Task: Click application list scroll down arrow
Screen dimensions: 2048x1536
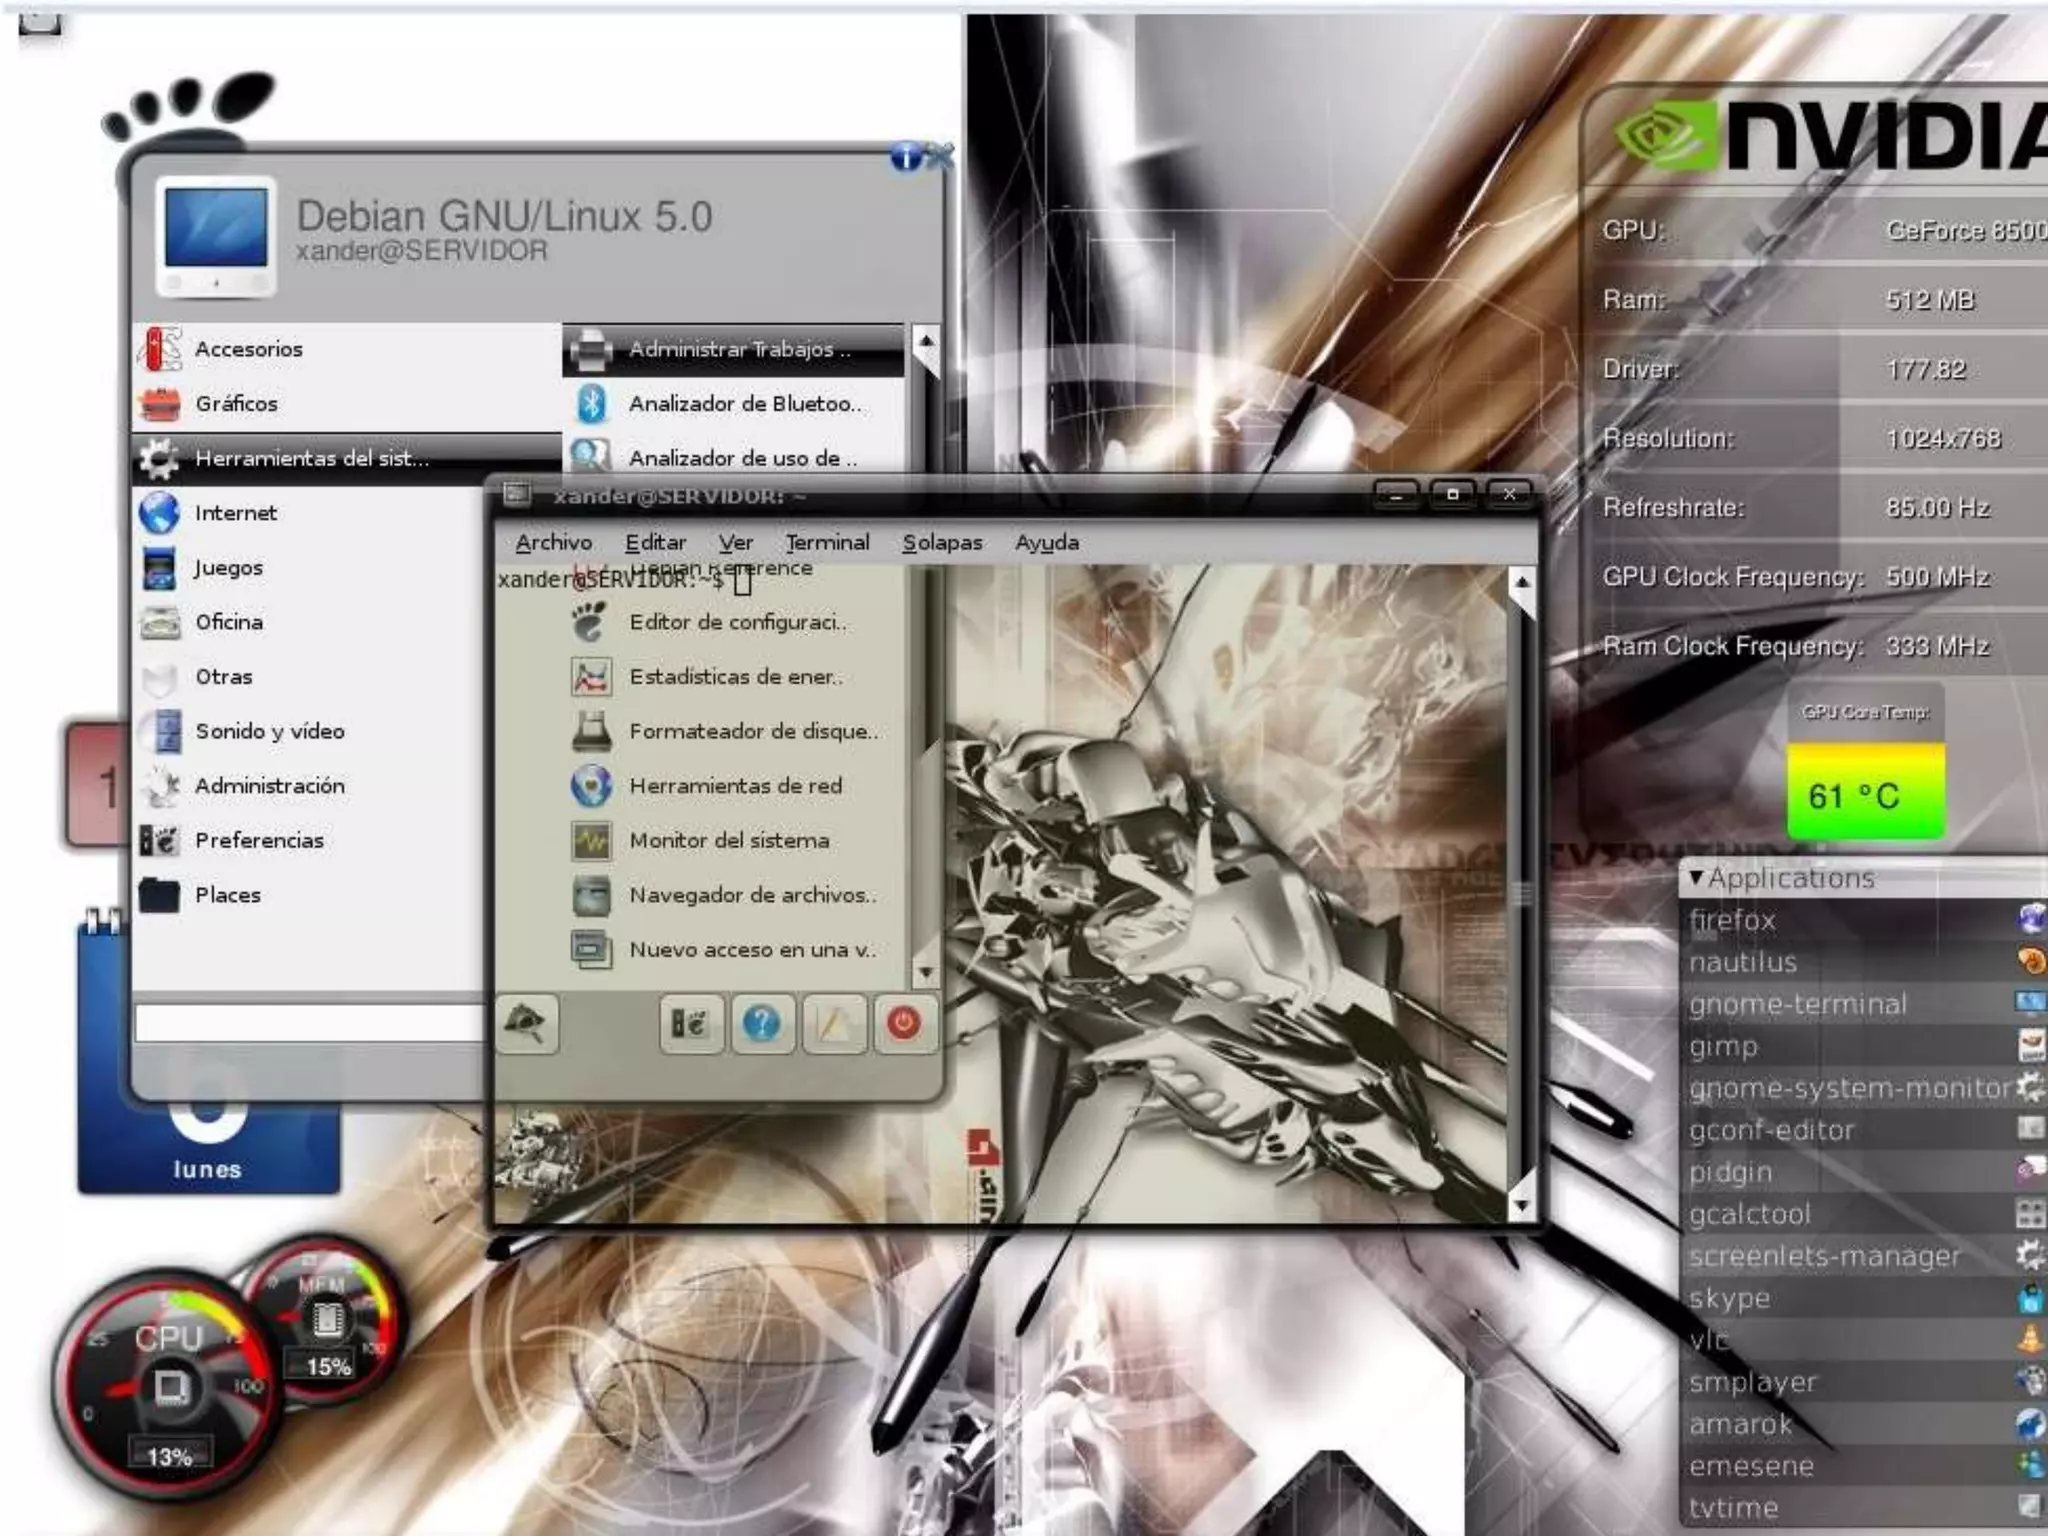Action: pyautogui.click(x=926, y=971)
